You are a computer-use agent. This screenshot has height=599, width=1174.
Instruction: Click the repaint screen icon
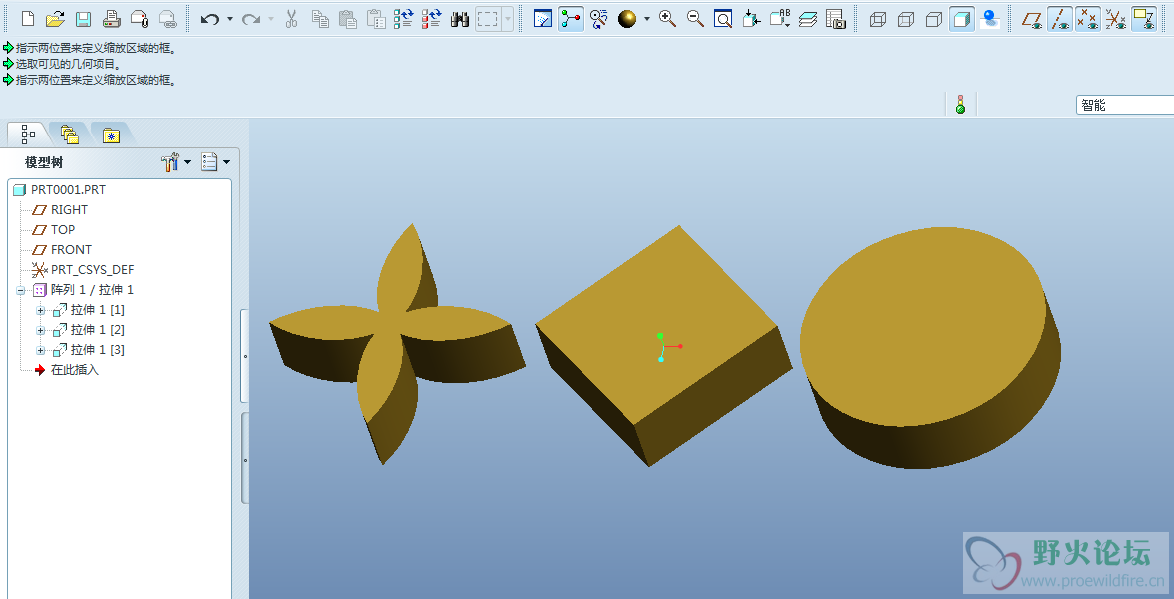(x=543, y=19)
